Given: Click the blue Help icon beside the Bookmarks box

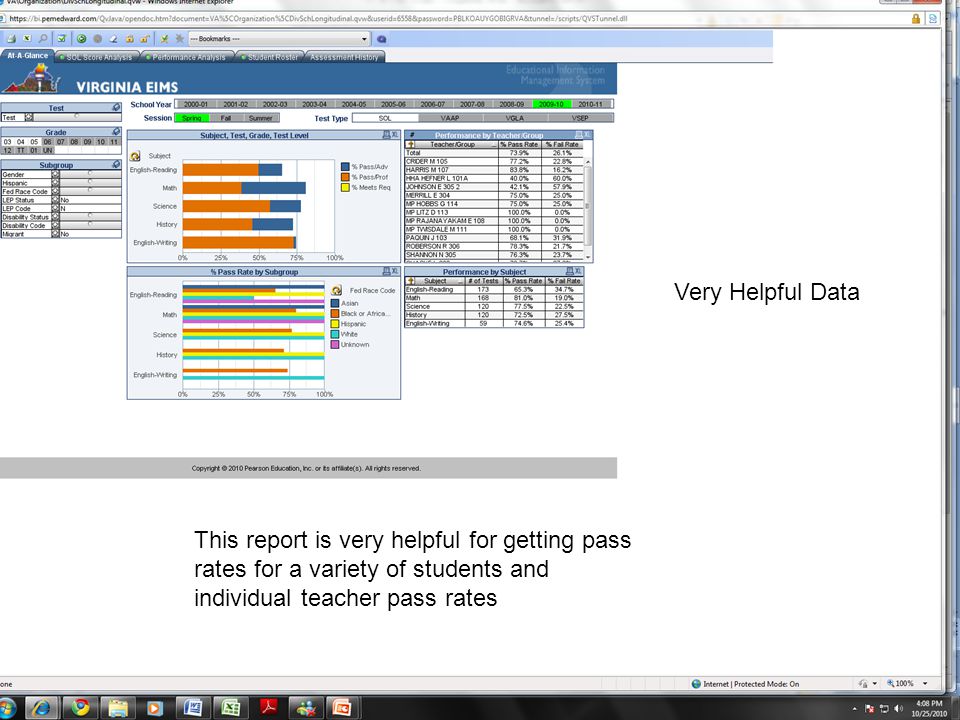Looking at the screenshot, I should pyautogui.click(x=381, y=39).
